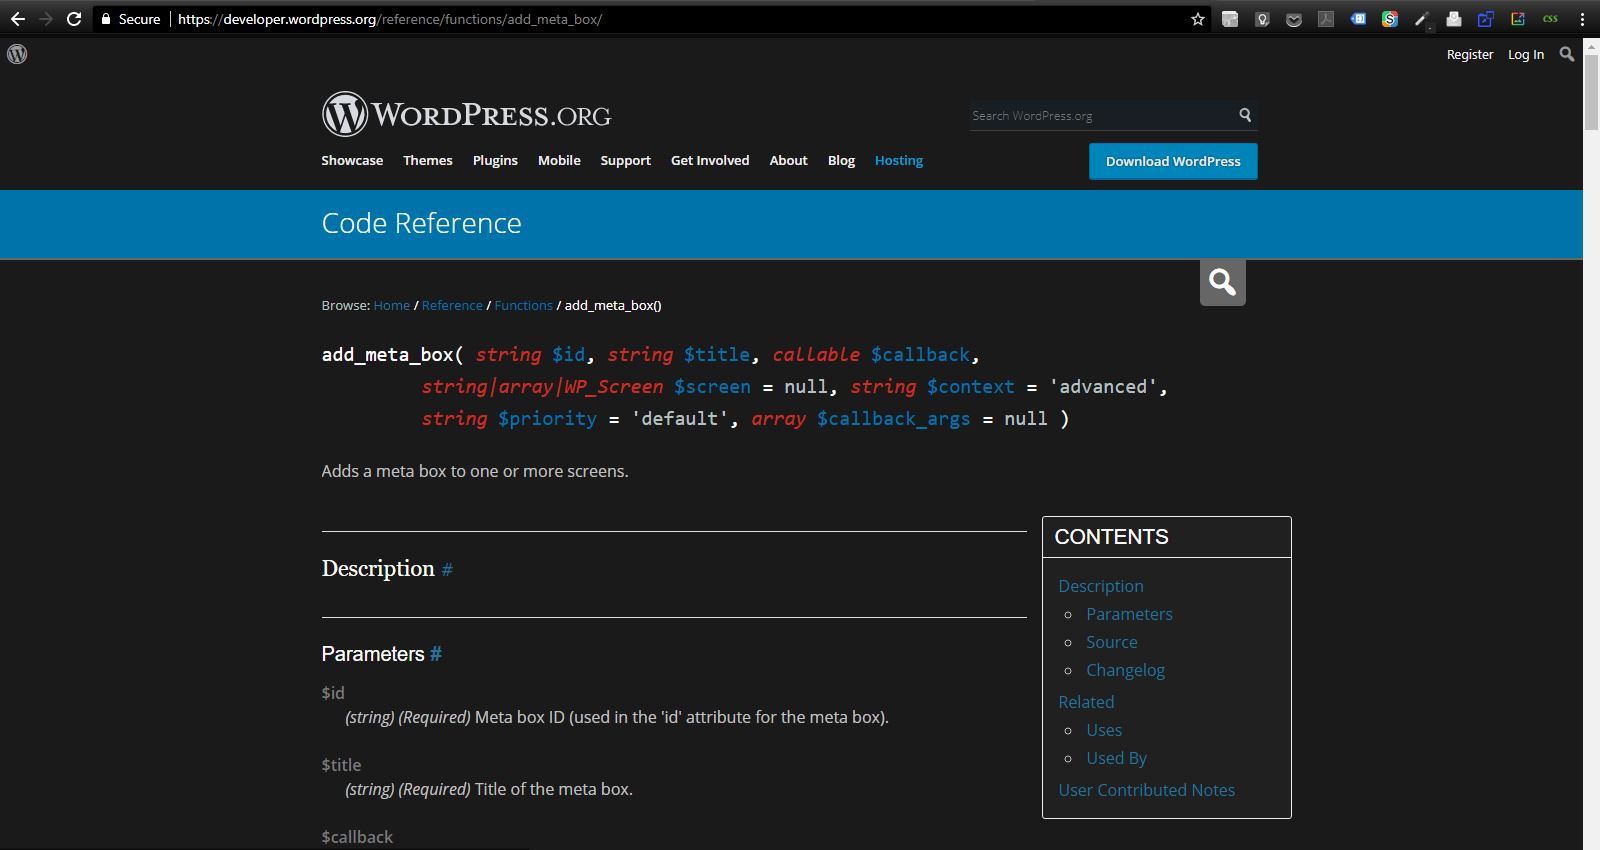Jump to Used By in the Contents box
The width and height of the screenshot is (1600, 850).
(1116, 758)
